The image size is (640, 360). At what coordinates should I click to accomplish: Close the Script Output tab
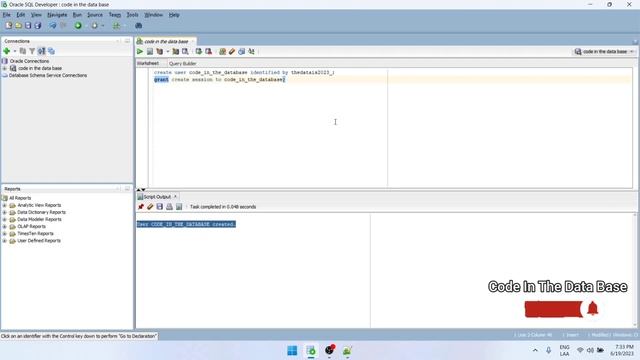point(176,197)
